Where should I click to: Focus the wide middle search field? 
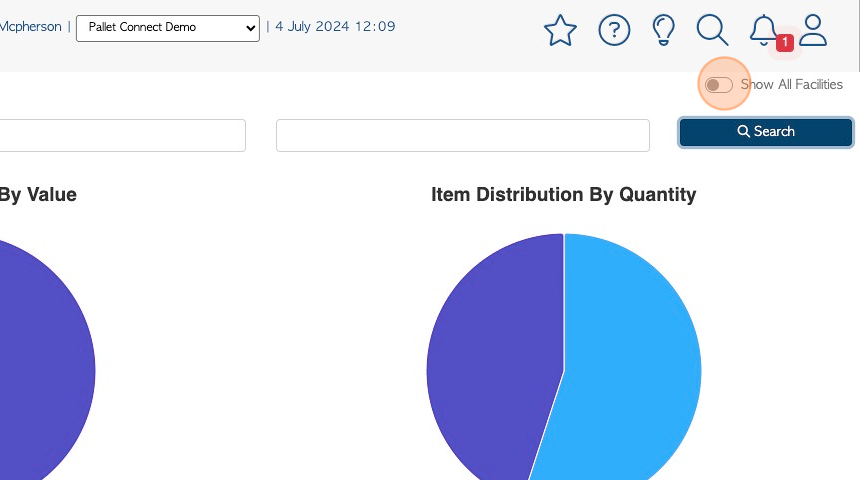(x=463, y=135)
